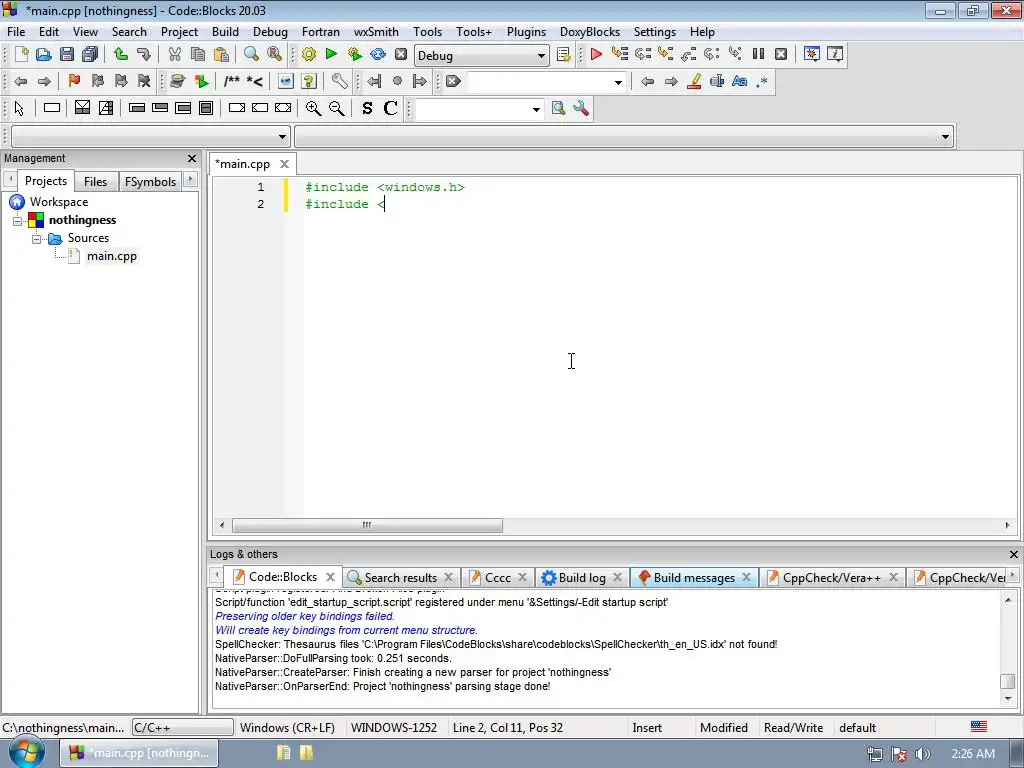Click the DoxyBlocks wrench preferences icon
Screen dimensions: 1024x768
[x=339, y=81]
